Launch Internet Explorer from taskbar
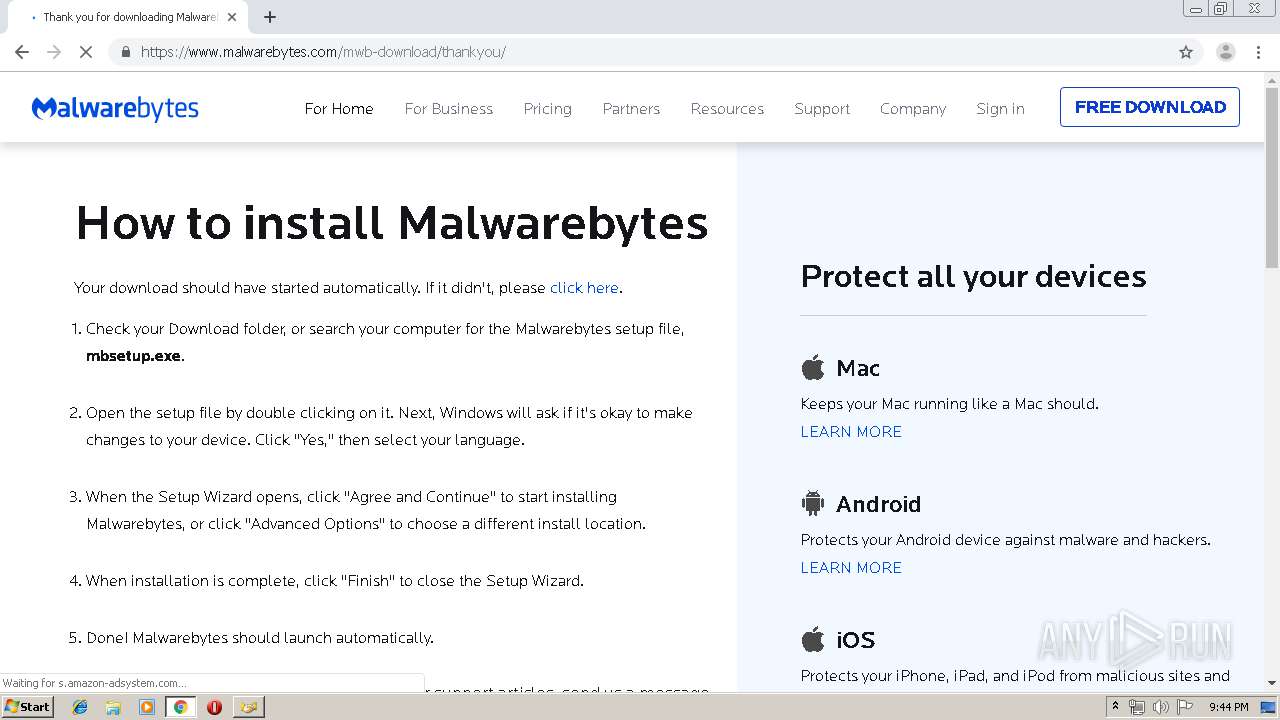 point(80,707)
